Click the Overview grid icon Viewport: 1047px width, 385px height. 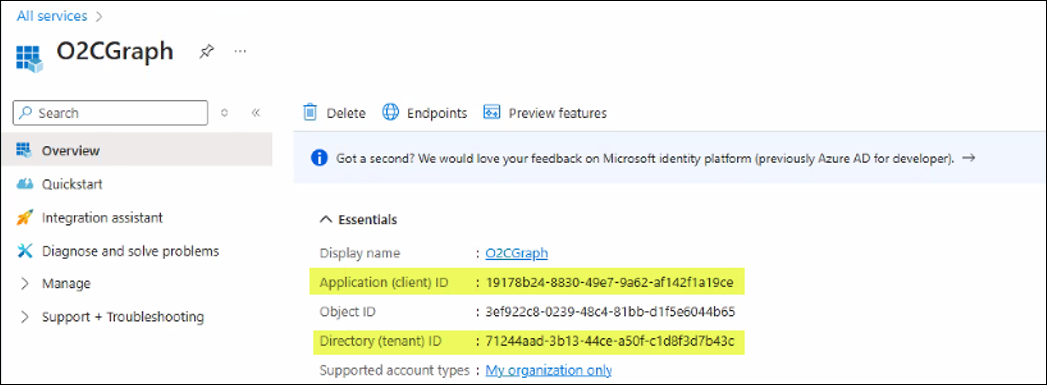click(25, 150)
